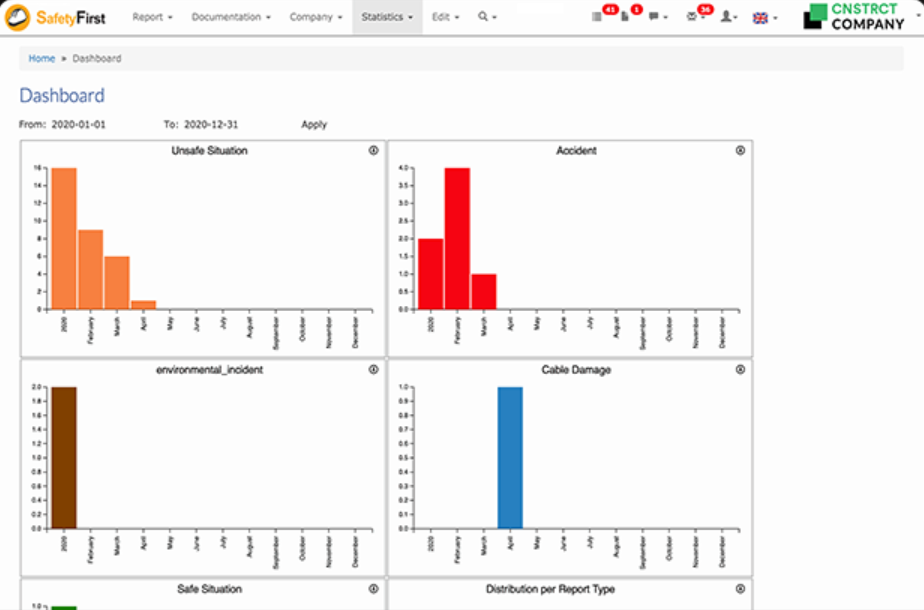This screenshot has height=610, width=924.
Task: Open the user account icon
Action: click(726, 18)
